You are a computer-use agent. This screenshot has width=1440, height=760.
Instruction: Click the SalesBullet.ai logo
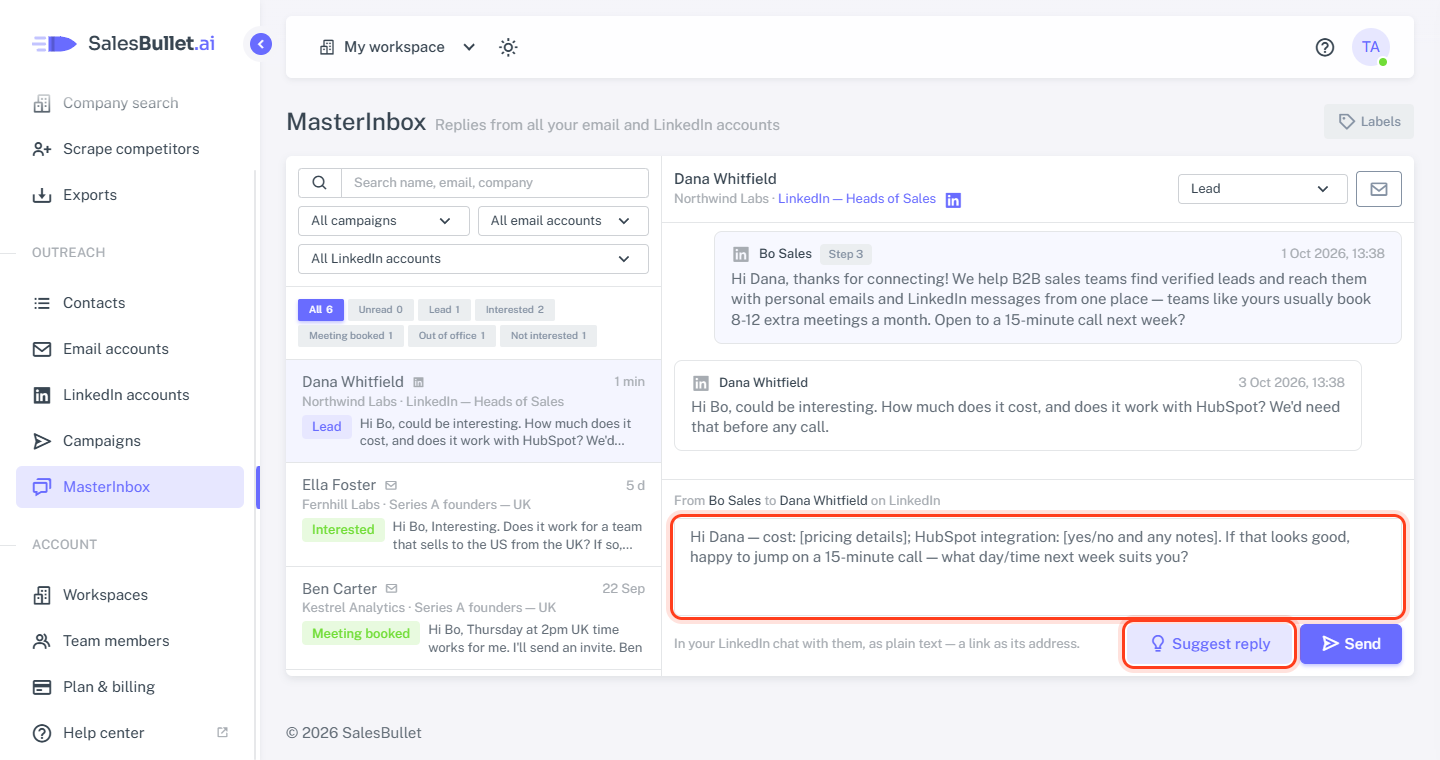point(123,43)
